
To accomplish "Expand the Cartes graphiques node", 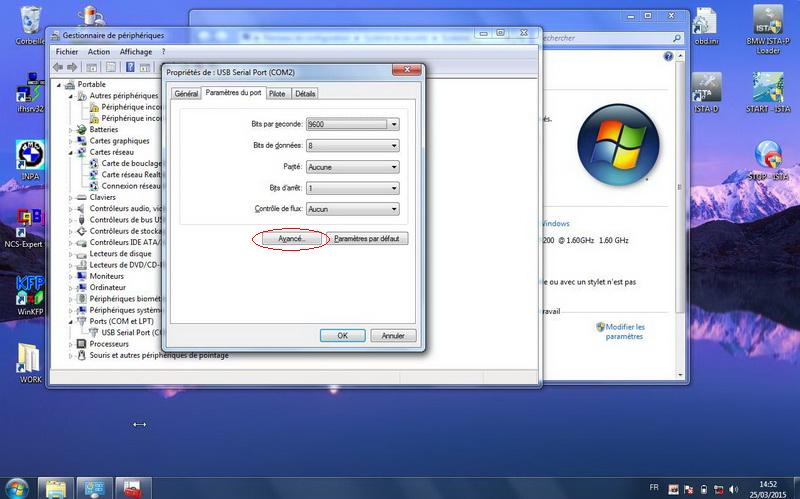I will [71, 141].
